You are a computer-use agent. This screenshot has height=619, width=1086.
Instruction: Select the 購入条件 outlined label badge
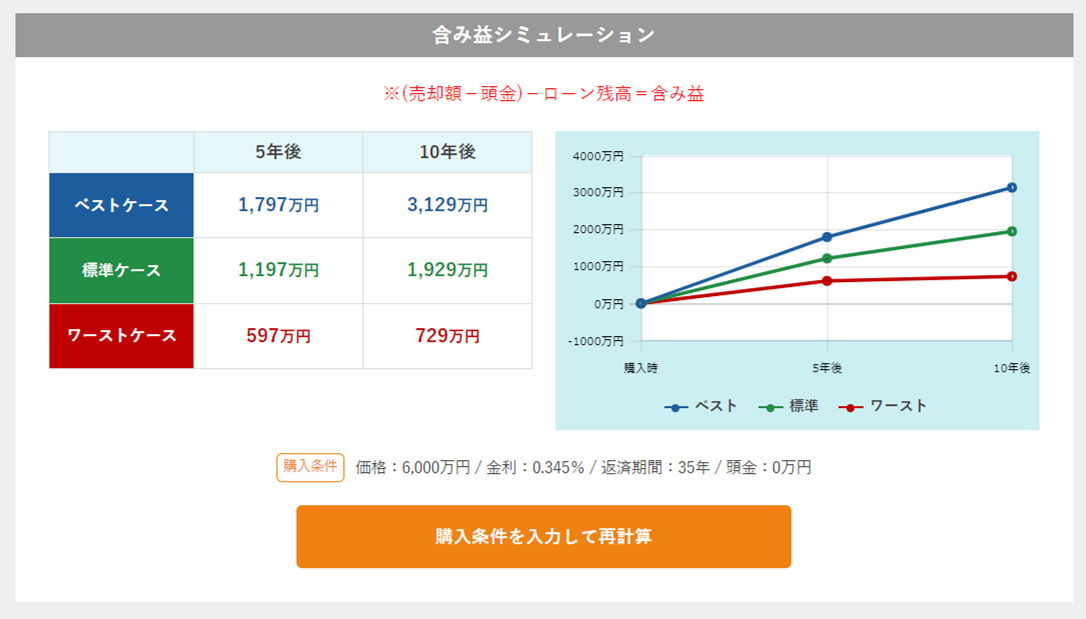point(310,467)
